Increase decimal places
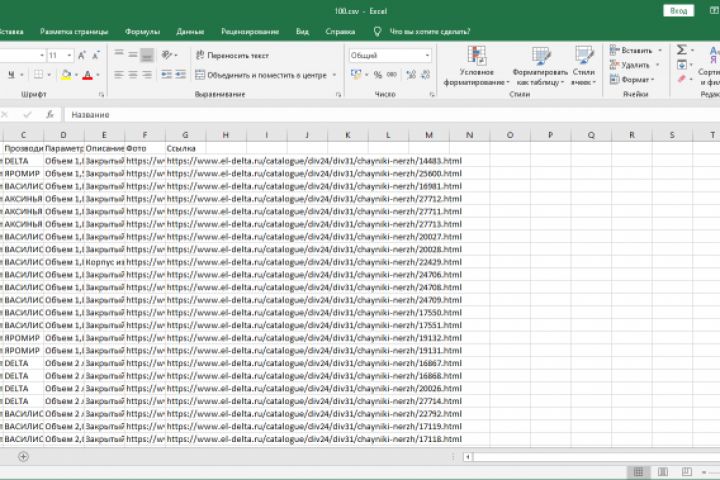Image resolution: width=720 pixels, height=480 pixels. click(x=411, y=75)
